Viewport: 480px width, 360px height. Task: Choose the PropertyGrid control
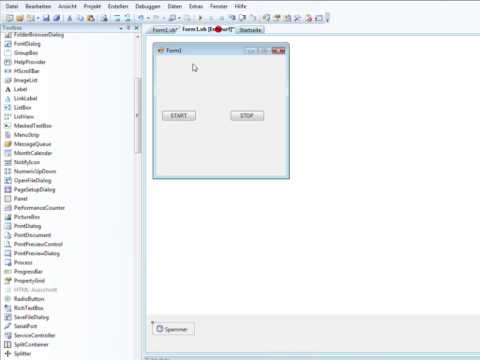[29, 281]
